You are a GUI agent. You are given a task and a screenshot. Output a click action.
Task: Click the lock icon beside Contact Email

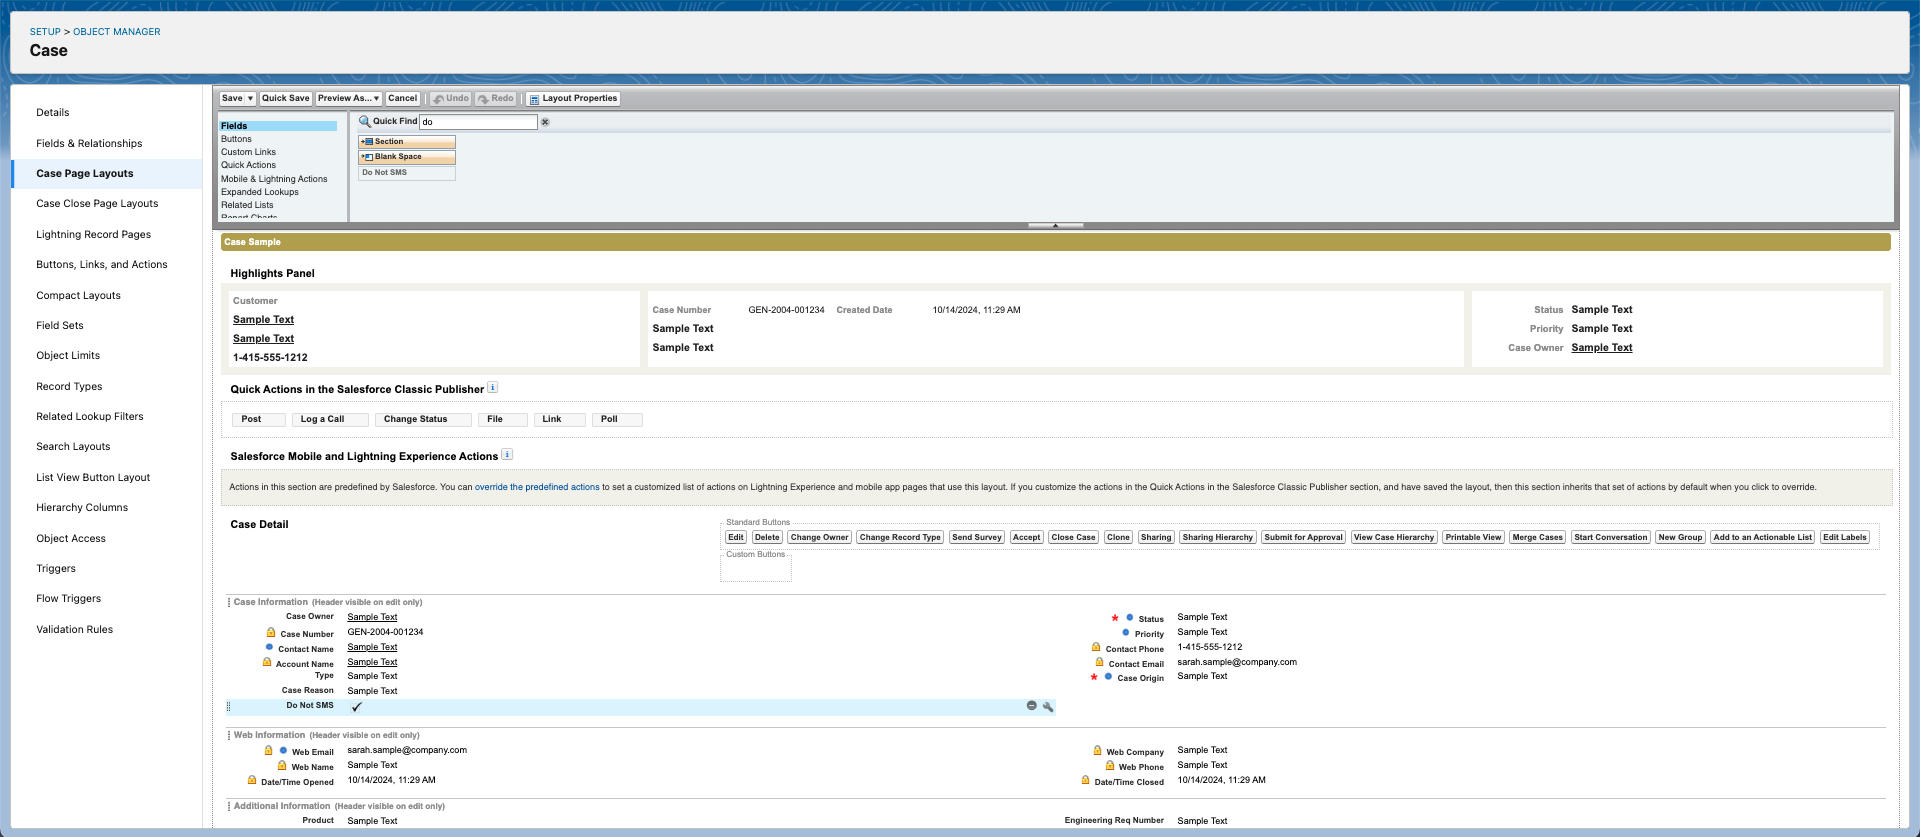pyautogui.click(x=1099, y=662)
